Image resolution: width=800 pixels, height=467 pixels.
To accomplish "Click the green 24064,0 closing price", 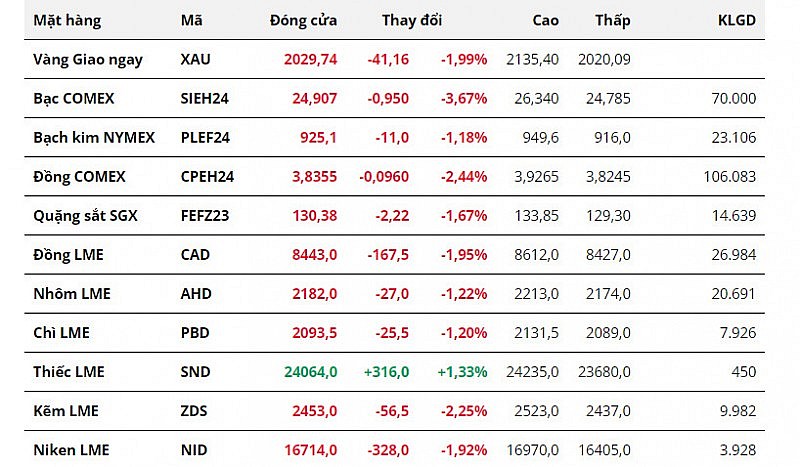I will [x=311, y=371].
